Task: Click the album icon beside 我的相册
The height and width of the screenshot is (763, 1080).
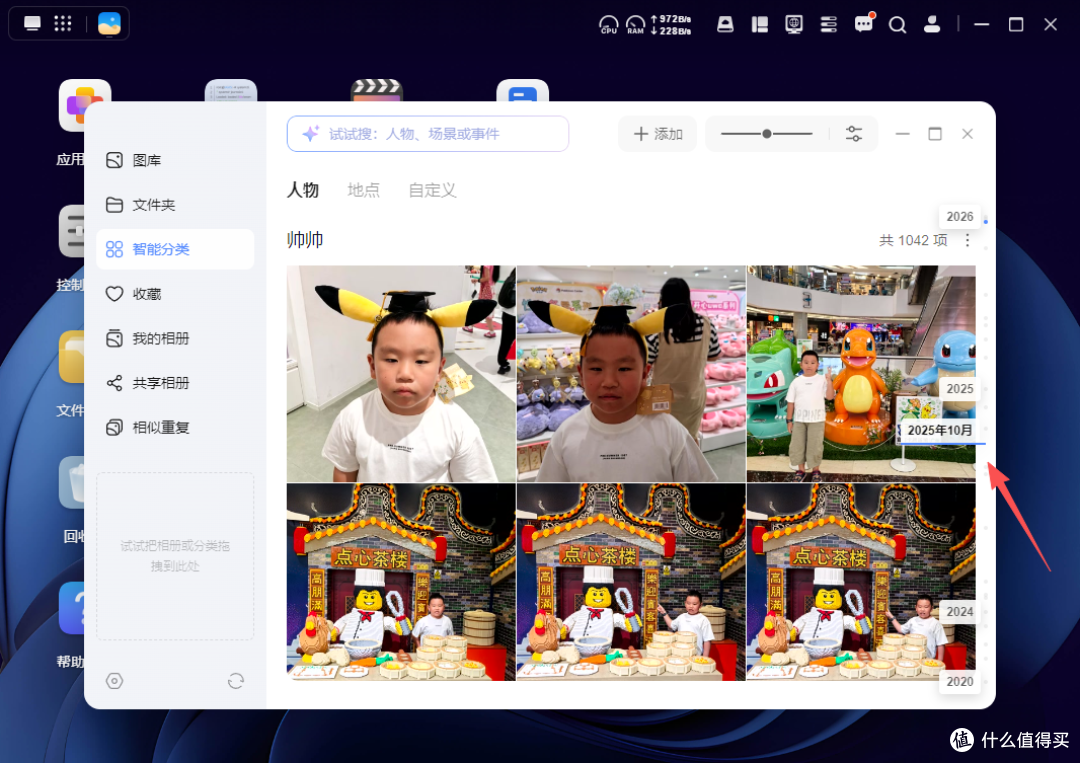Action: (x=114, y=338)
